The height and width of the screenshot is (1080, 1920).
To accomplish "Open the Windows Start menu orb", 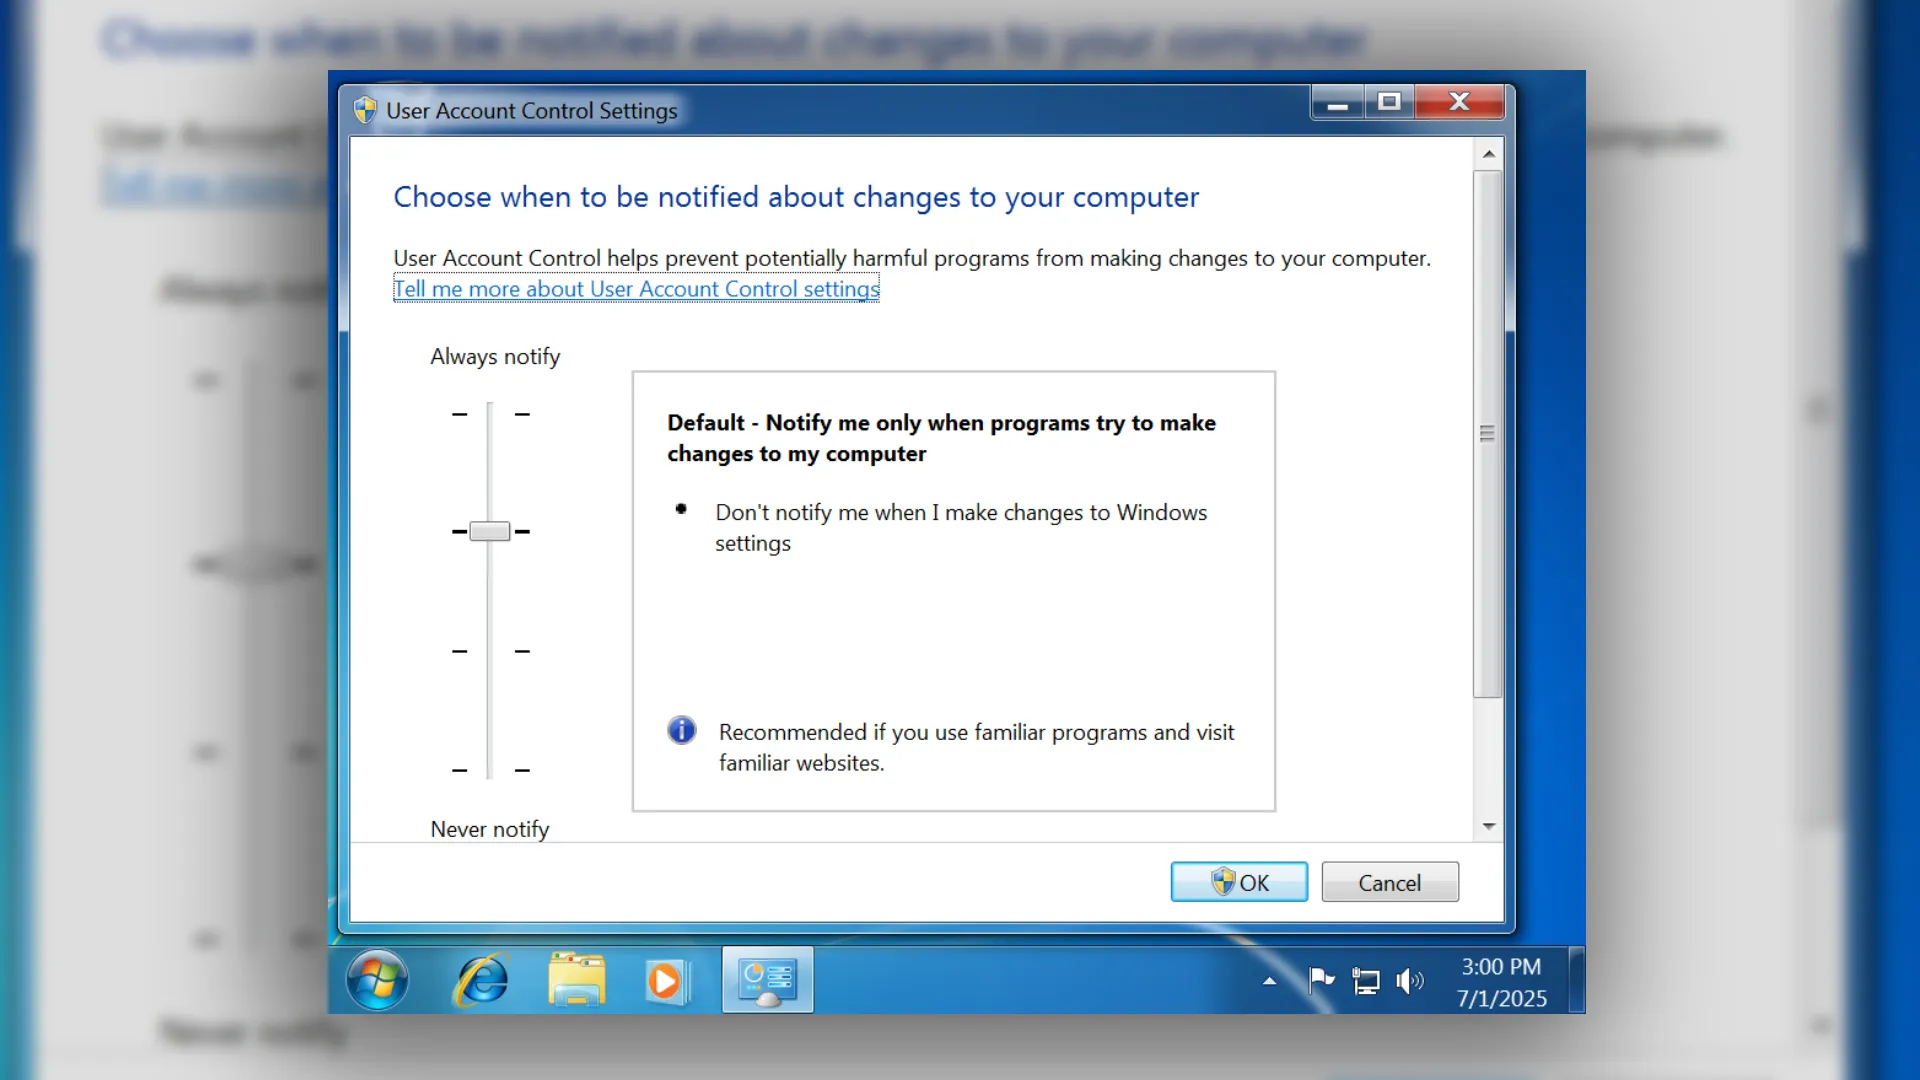I will (377, 980).
